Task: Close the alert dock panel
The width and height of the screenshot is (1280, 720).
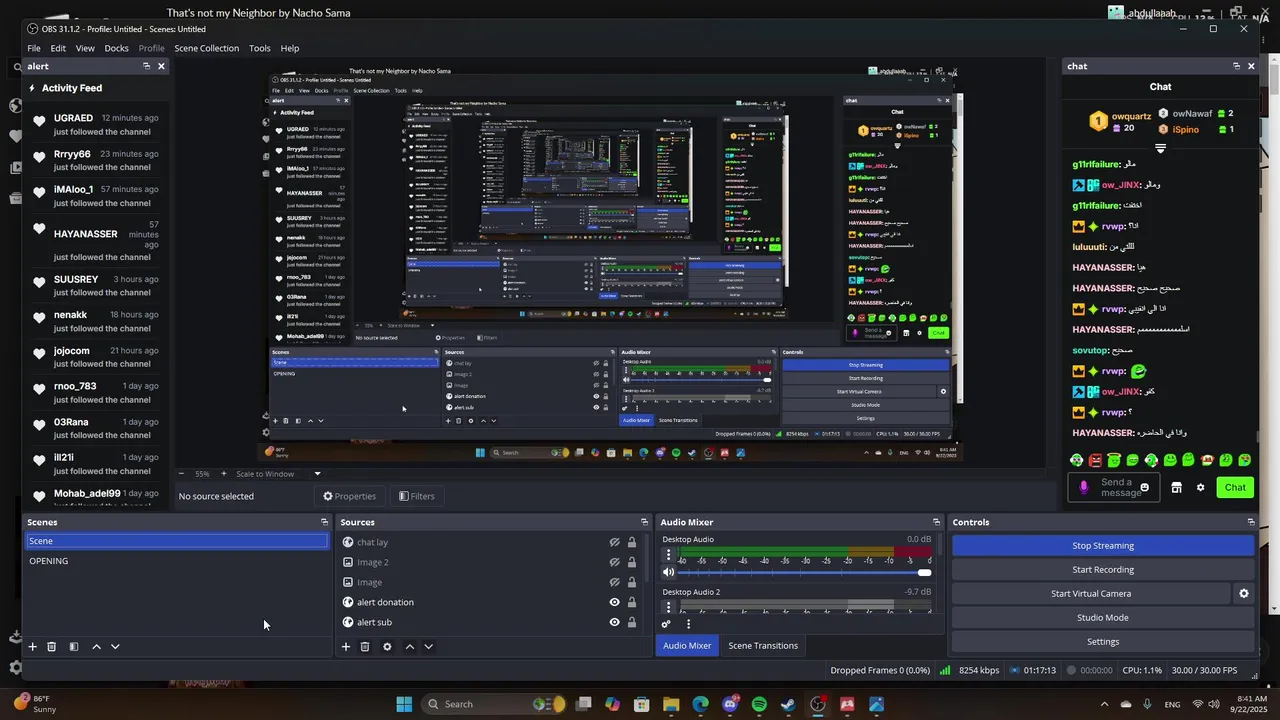Action: 161,66
